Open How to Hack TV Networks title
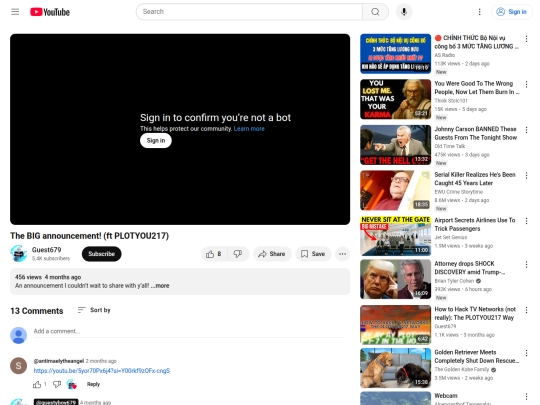 [x=475, y=313]
